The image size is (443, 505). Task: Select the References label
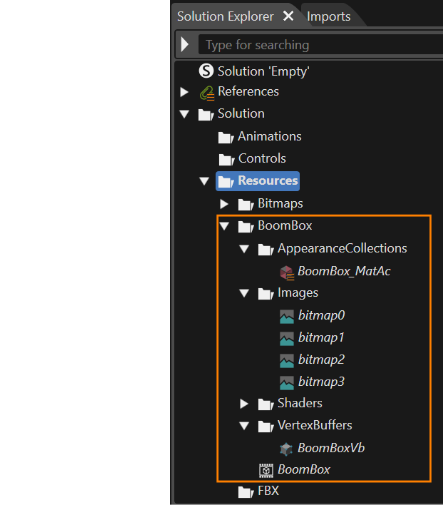248,91
